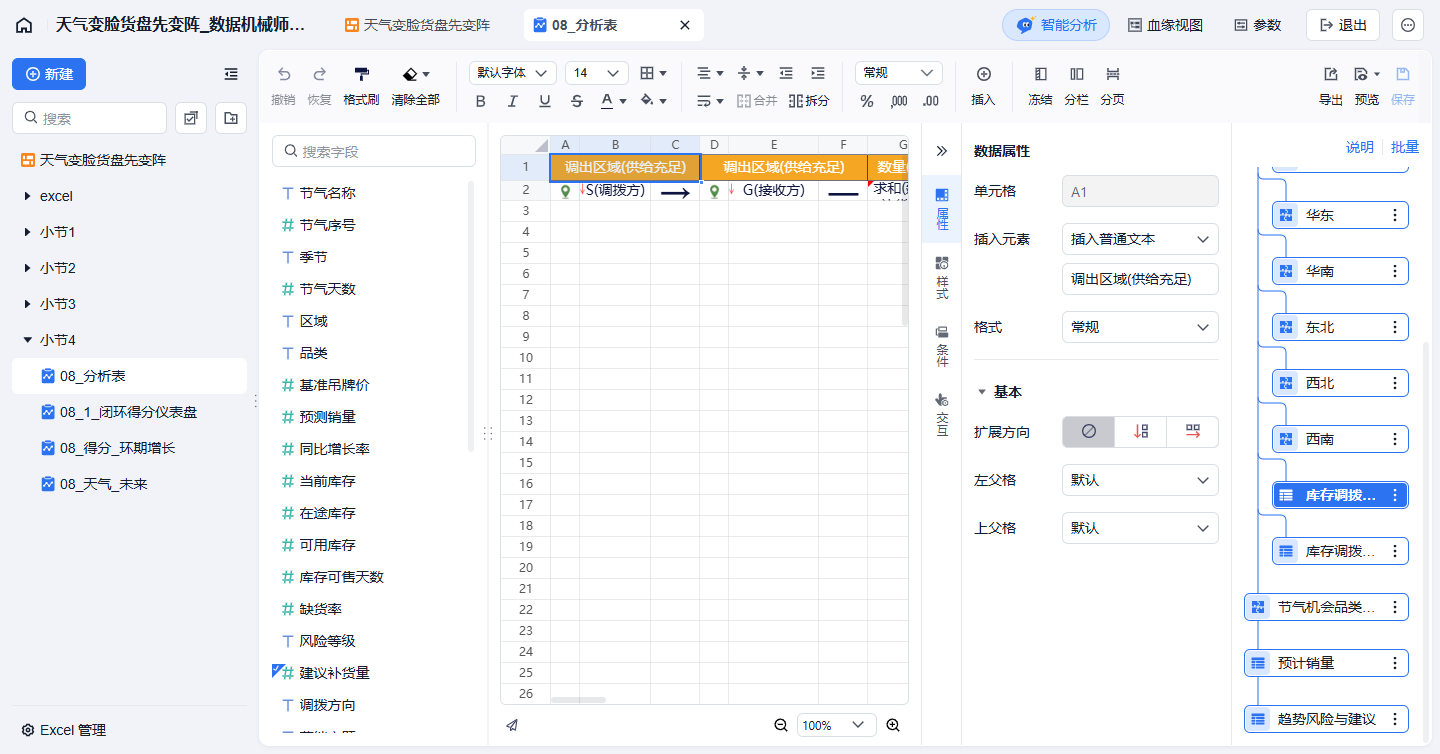Screen dimensions: 1440x754
Task: Increase the cell indent
Action: 818,73
